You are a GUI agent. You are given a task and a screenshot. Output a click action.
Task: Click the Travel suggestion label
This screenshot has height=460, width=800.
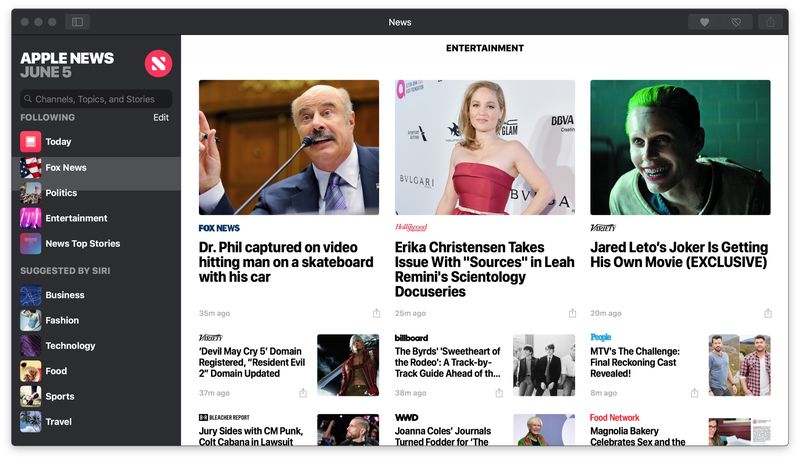pyautogui.click(x=59, y=422)
